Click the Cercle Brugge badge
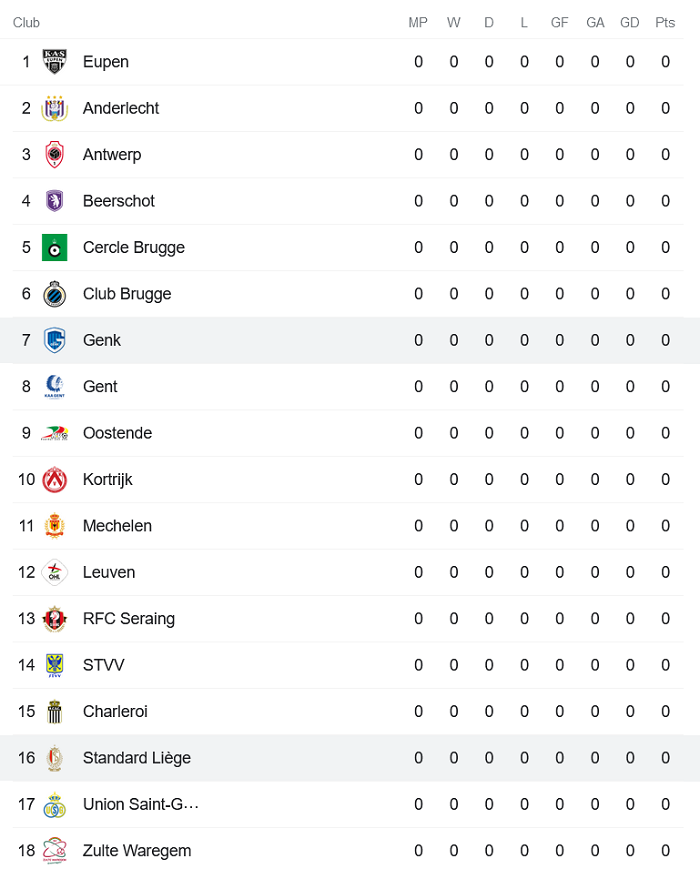 click(x=54, y=247)
